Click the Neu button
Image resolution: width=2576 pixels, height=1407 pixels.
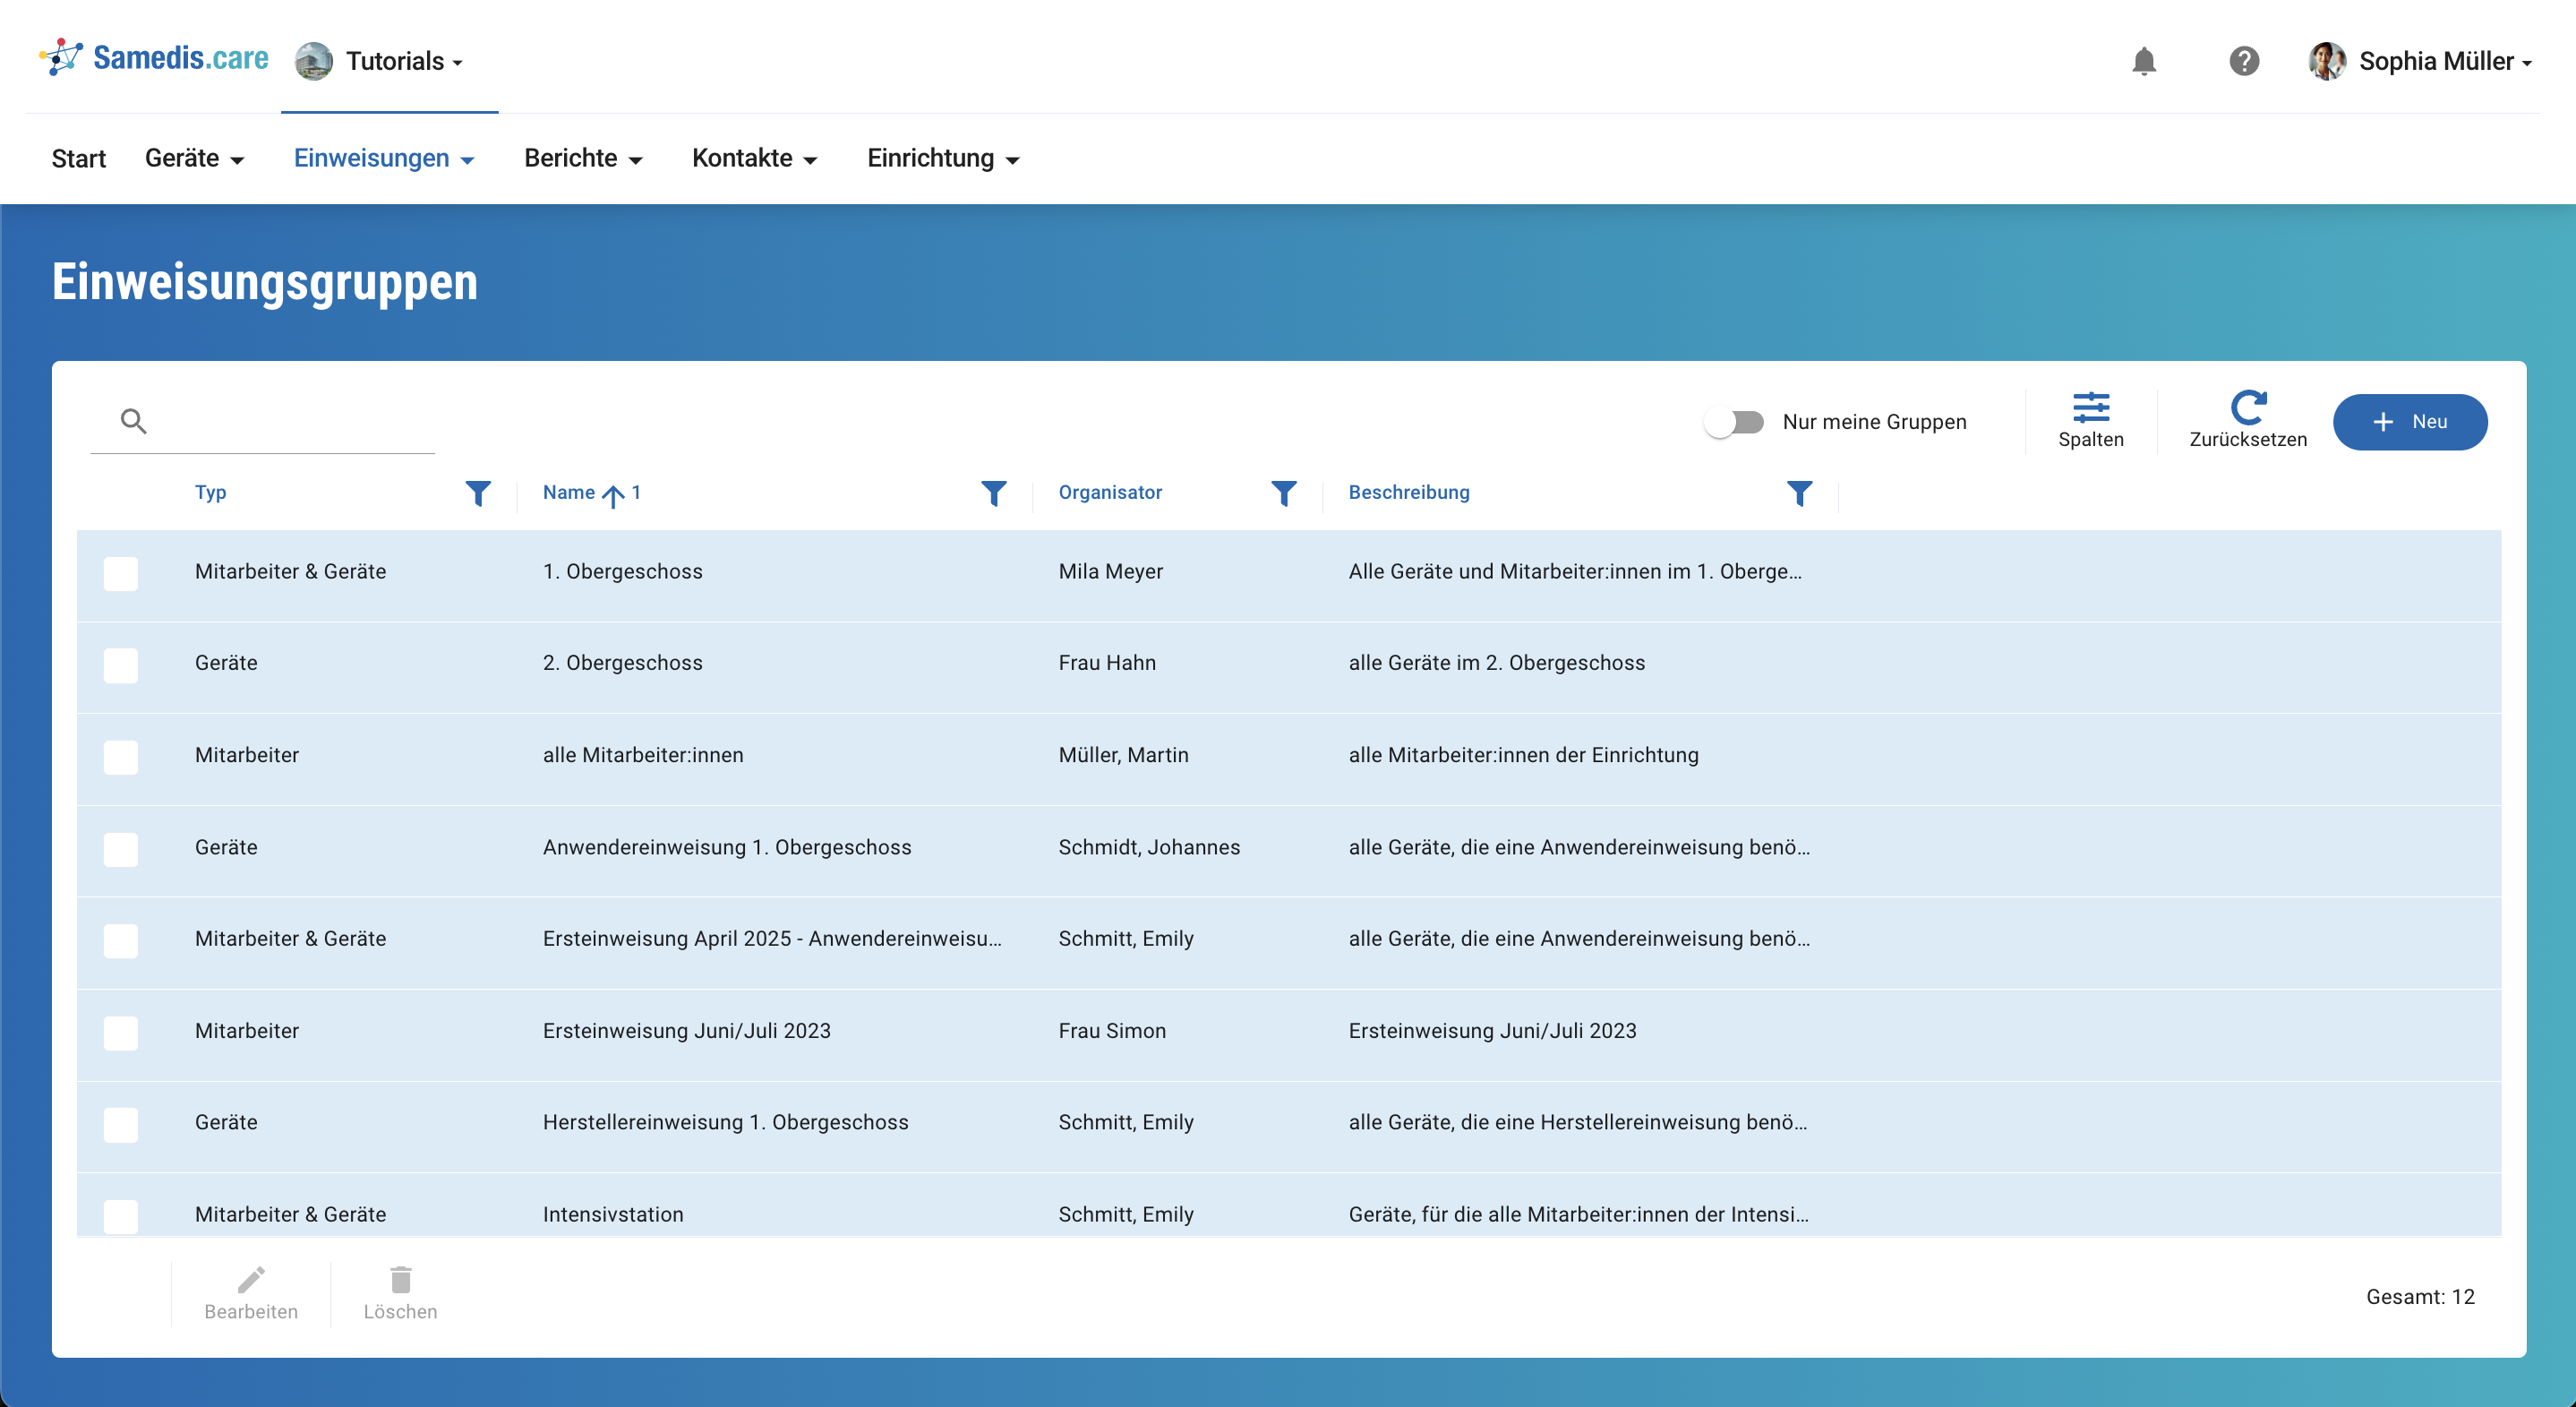coord(2409,422)
